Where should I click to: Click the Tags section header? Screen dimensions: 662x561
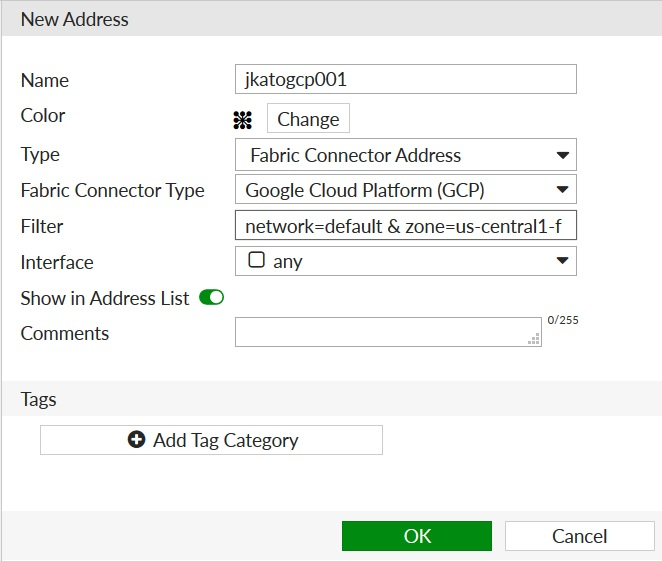(x=39, y=399)
